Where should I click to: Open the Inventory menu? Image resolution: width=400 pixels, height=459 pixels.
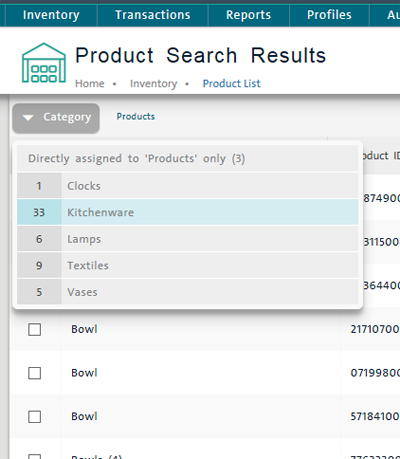coord(51,15)
